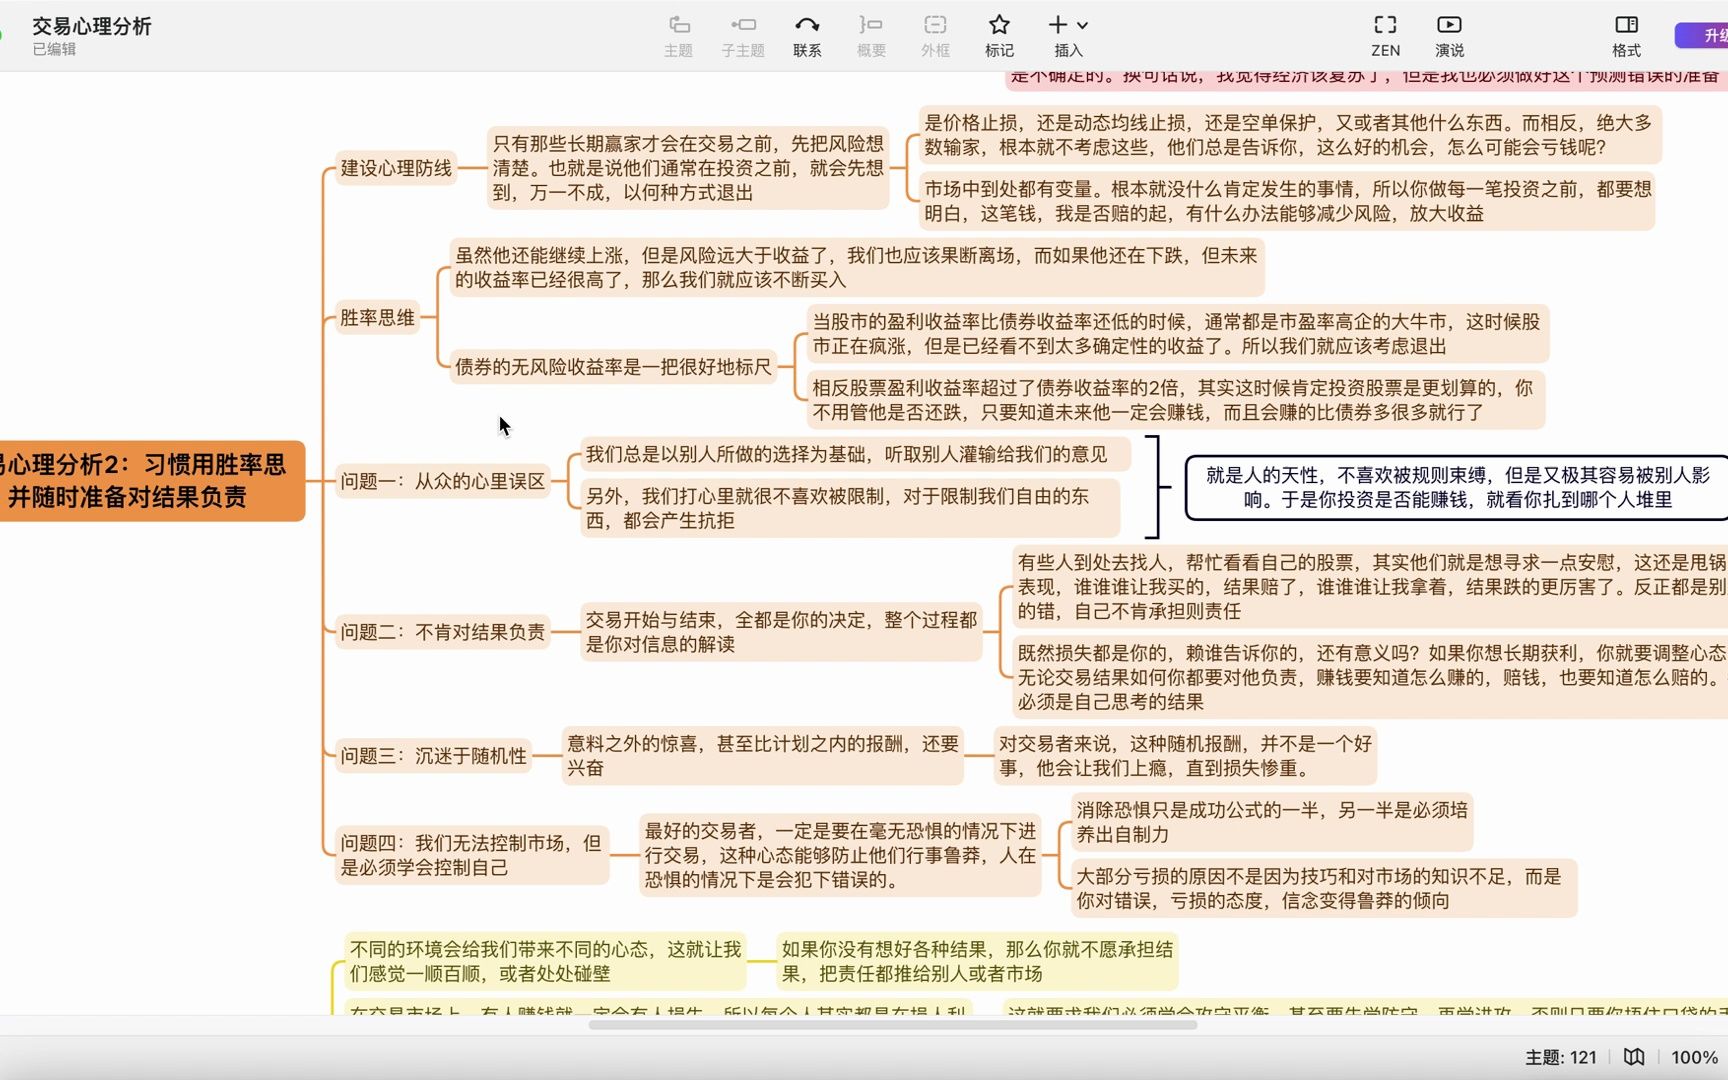
Task: Click the summary bracket beside 问题一 subtopics
Action: (x=1156, y=487)
